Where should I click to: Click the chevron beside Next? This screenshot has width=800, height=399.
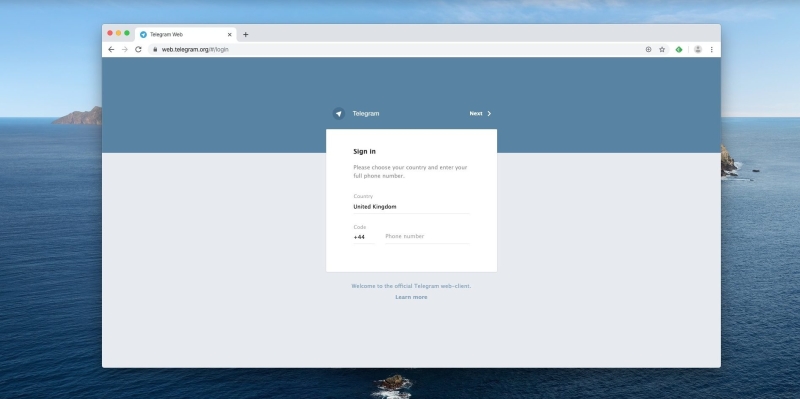pyautogui.click(x=489, y=114)
